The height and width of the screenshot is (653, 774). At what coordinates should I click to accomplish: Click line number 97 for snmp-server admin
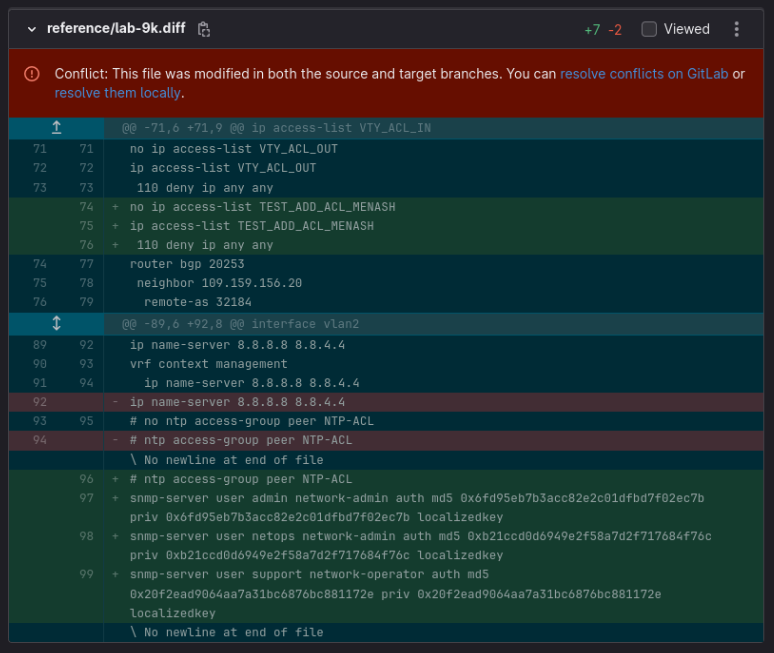[86, 498]
